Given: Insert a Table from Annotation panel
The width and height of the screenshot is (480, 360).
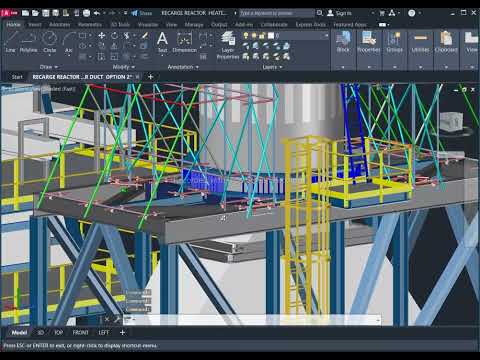Looking at the screenshot, I should click(203, 57).
